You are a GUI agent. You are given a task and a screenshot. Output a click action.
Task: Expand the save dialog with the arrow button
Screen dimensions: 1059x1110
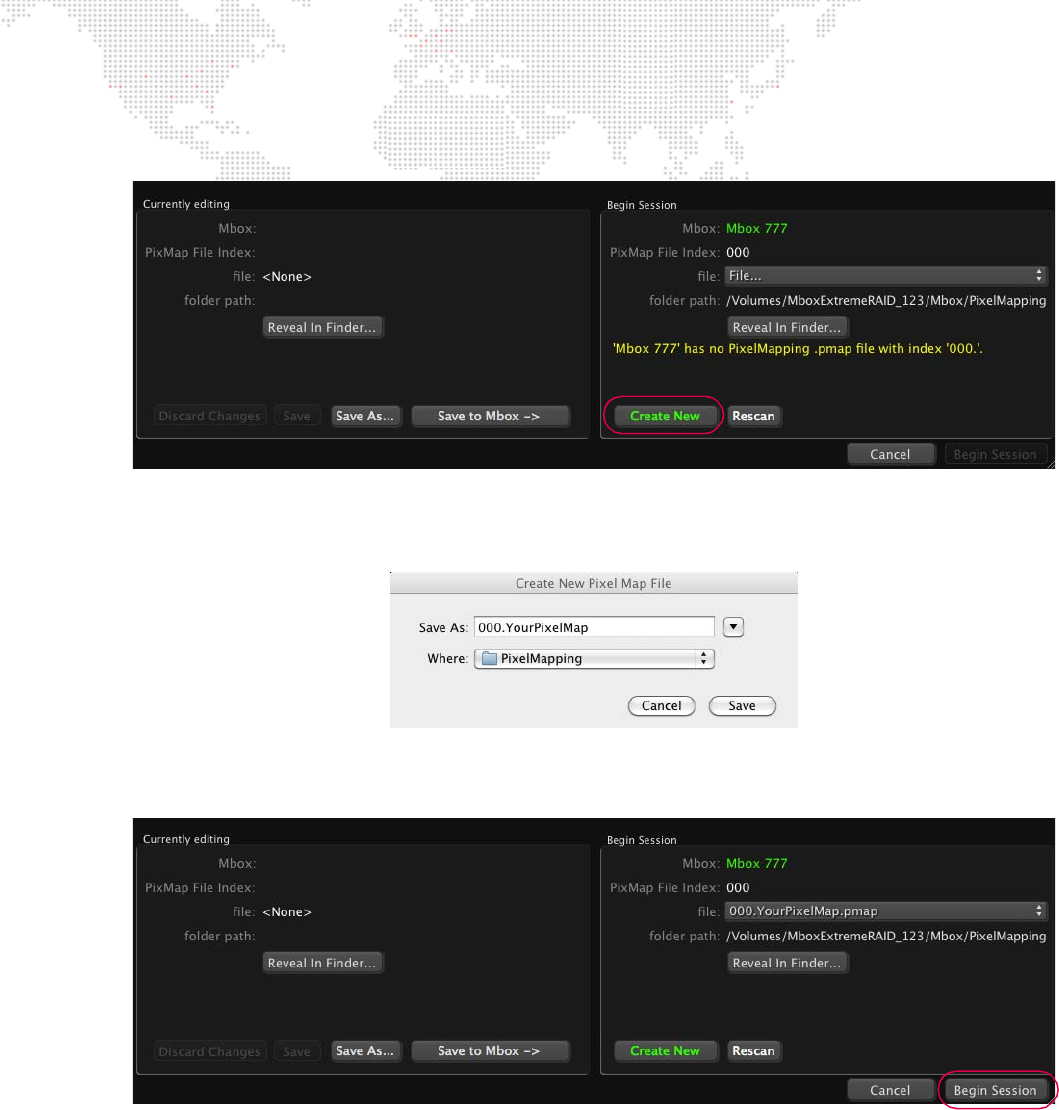[733, 627]
